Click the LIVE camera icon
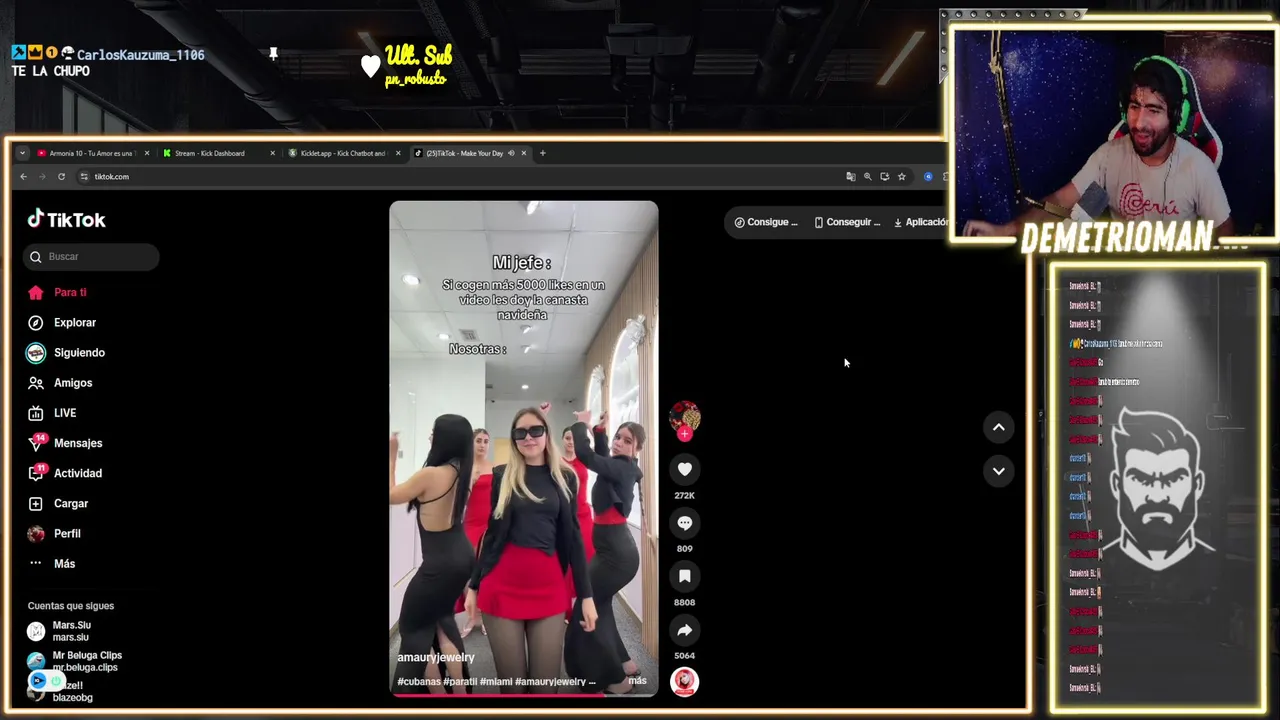Viewport: 1280px width, 720px height. pyautogui.click(x=36, y=413)
